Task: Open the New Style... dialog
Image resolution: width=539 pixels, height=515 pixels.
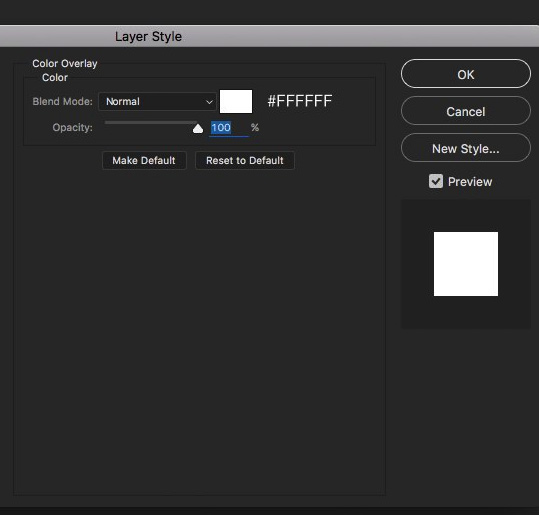Action: point(465,148)
